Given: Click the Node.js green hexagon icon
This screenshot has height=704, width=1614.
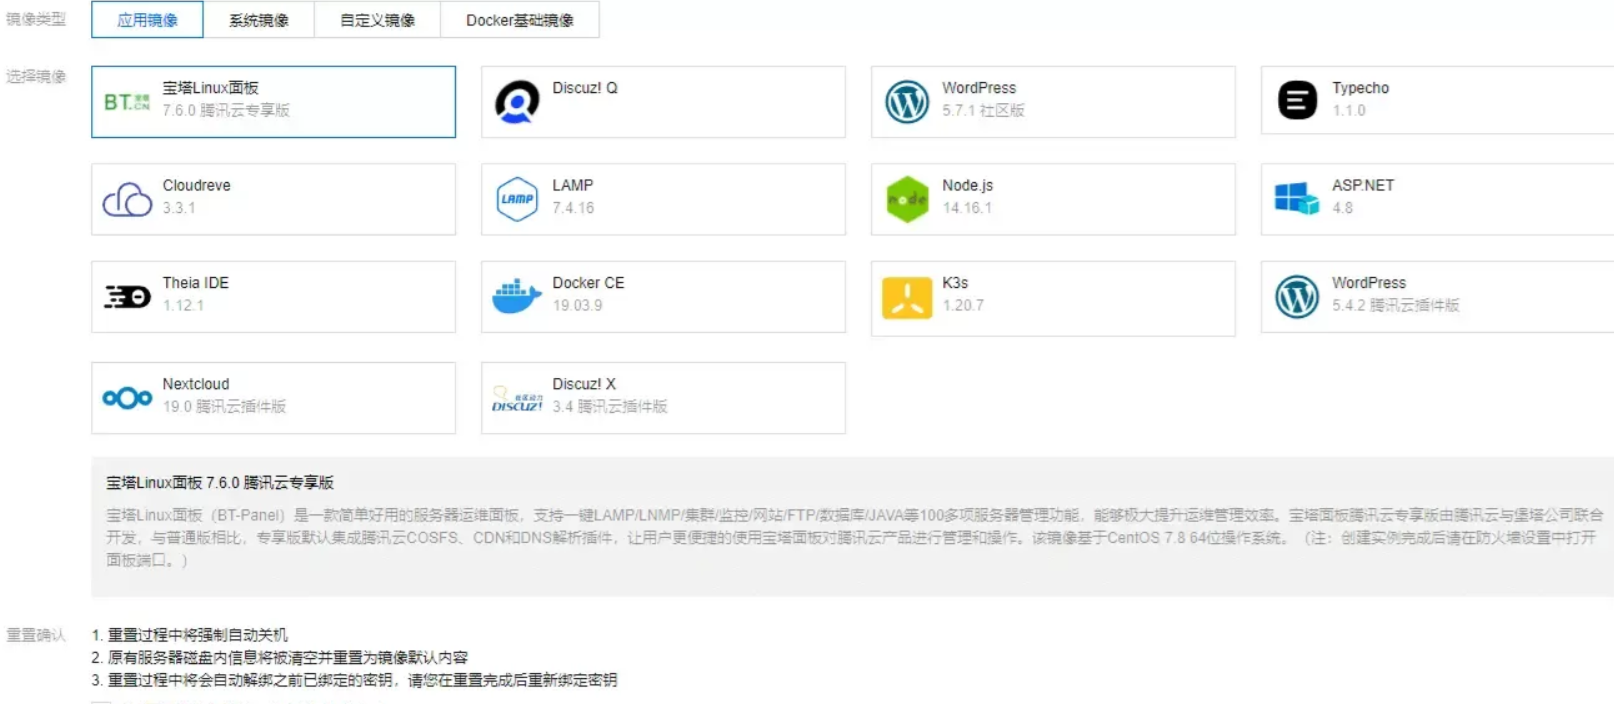Looking at the screenshot, I should click(x=907, y=199).
